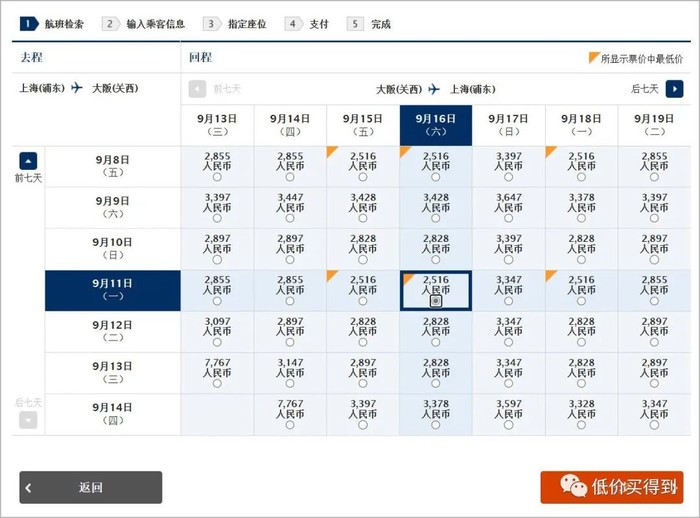Select the selected 2,516 fare radio button

(x=435, y=301)
